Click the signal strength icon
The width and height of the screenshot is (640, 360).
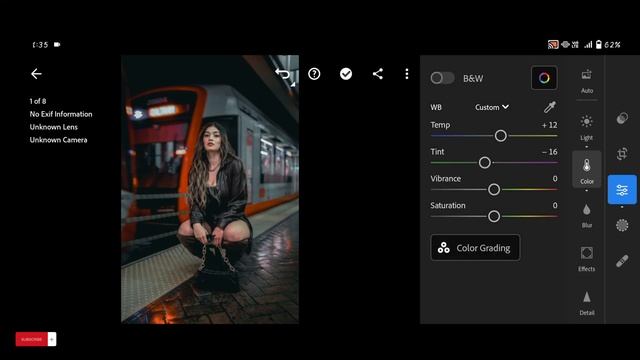pos(588,44)
